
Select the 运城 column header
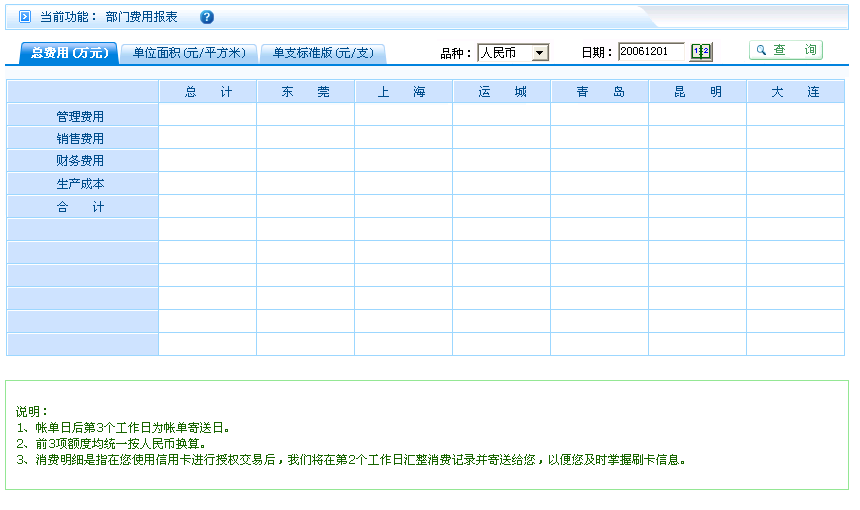coord(501,92)
